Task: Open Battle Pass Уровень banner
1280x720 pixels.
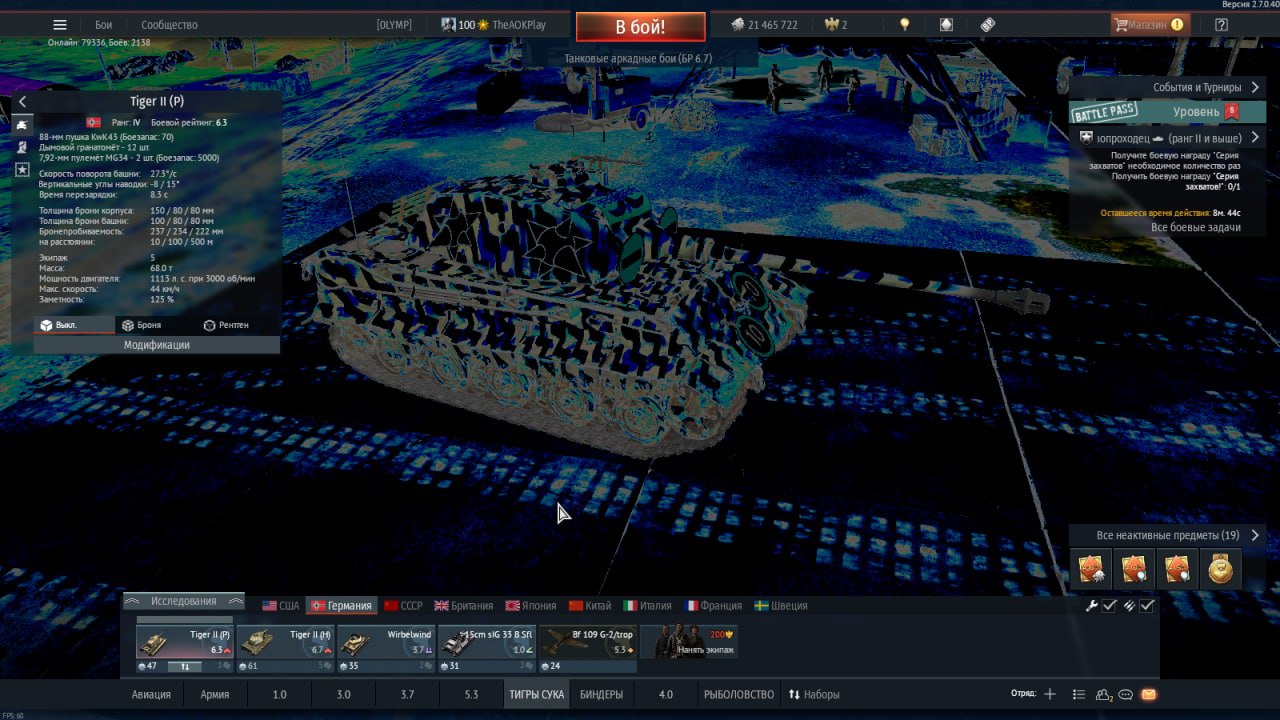Action: [1168, 112]
